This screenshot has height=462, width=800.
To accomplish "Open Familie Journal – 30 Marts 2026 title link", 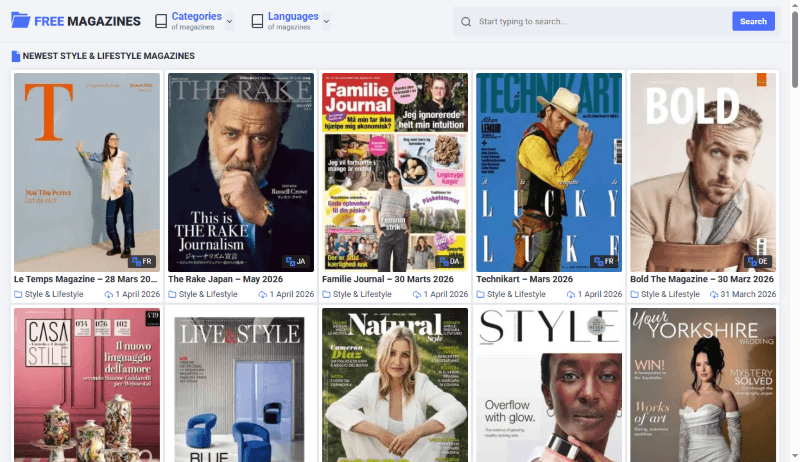I will tap(388, 279).
